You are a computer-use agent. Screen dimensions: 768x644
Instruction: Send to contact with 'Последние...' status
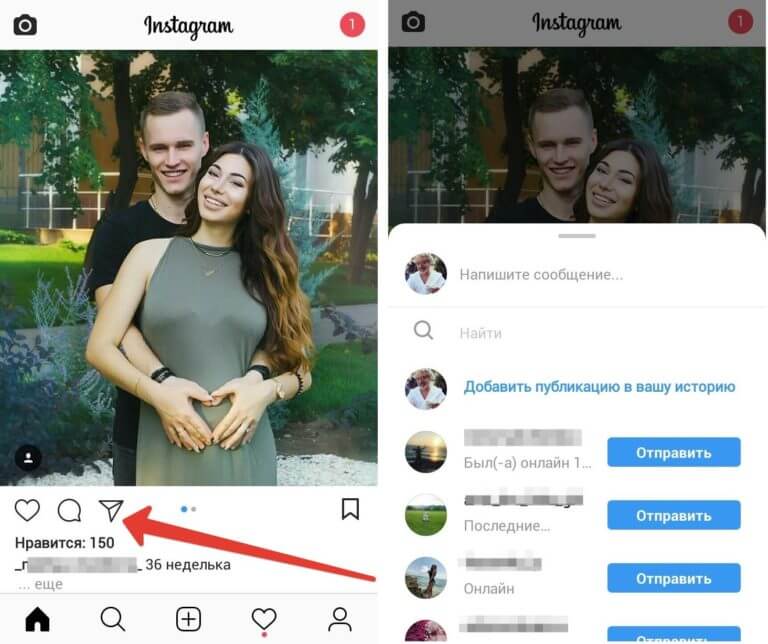click(x=673, y=515)
